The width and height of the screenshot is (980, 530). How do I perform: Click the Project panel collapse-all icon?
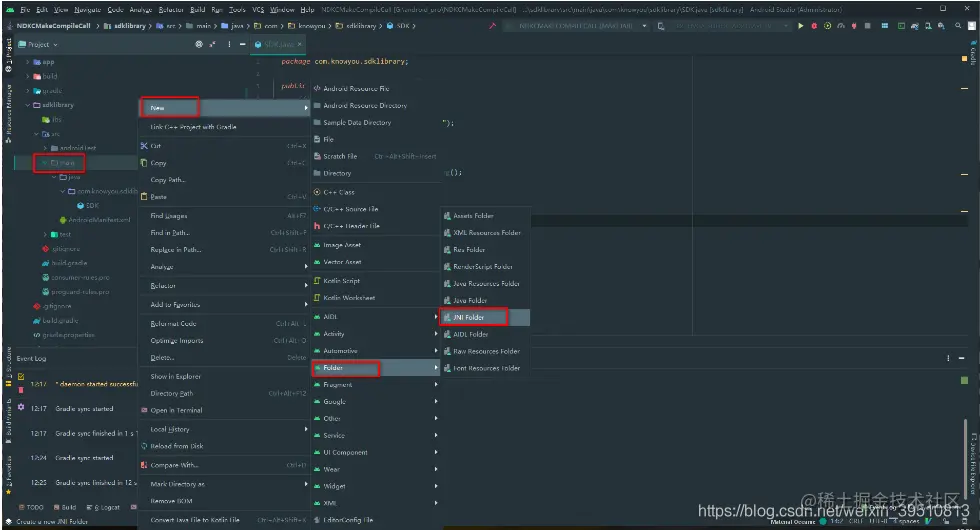click(x=212, y=44)
